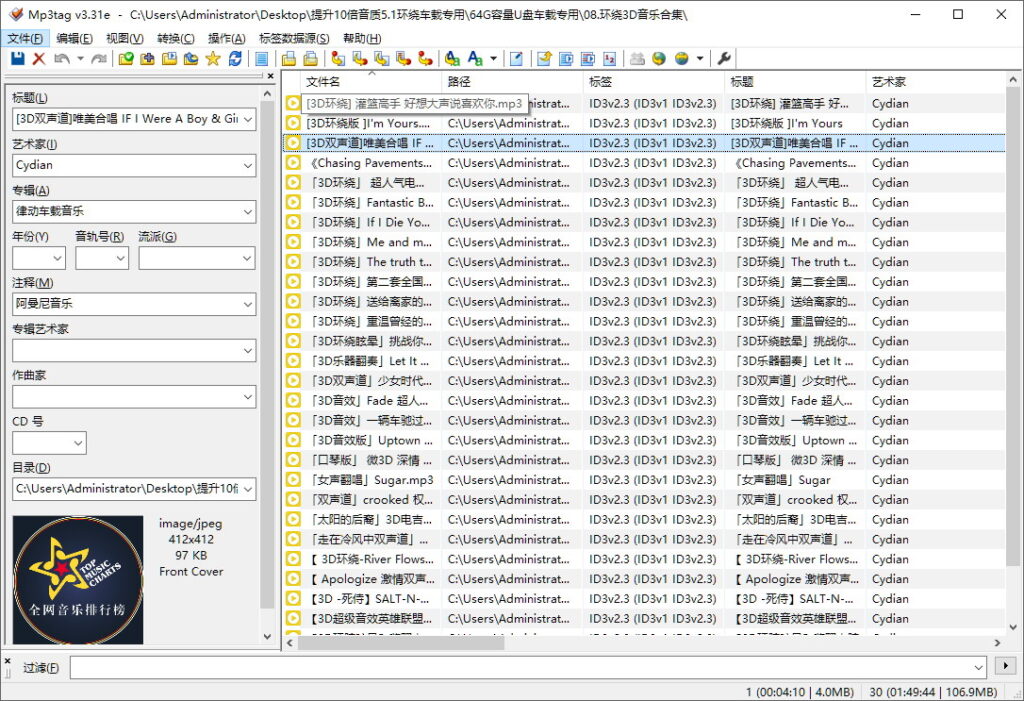Open the 标签数据源 menu
The image size is (1024, 701).
click(296, 38)
